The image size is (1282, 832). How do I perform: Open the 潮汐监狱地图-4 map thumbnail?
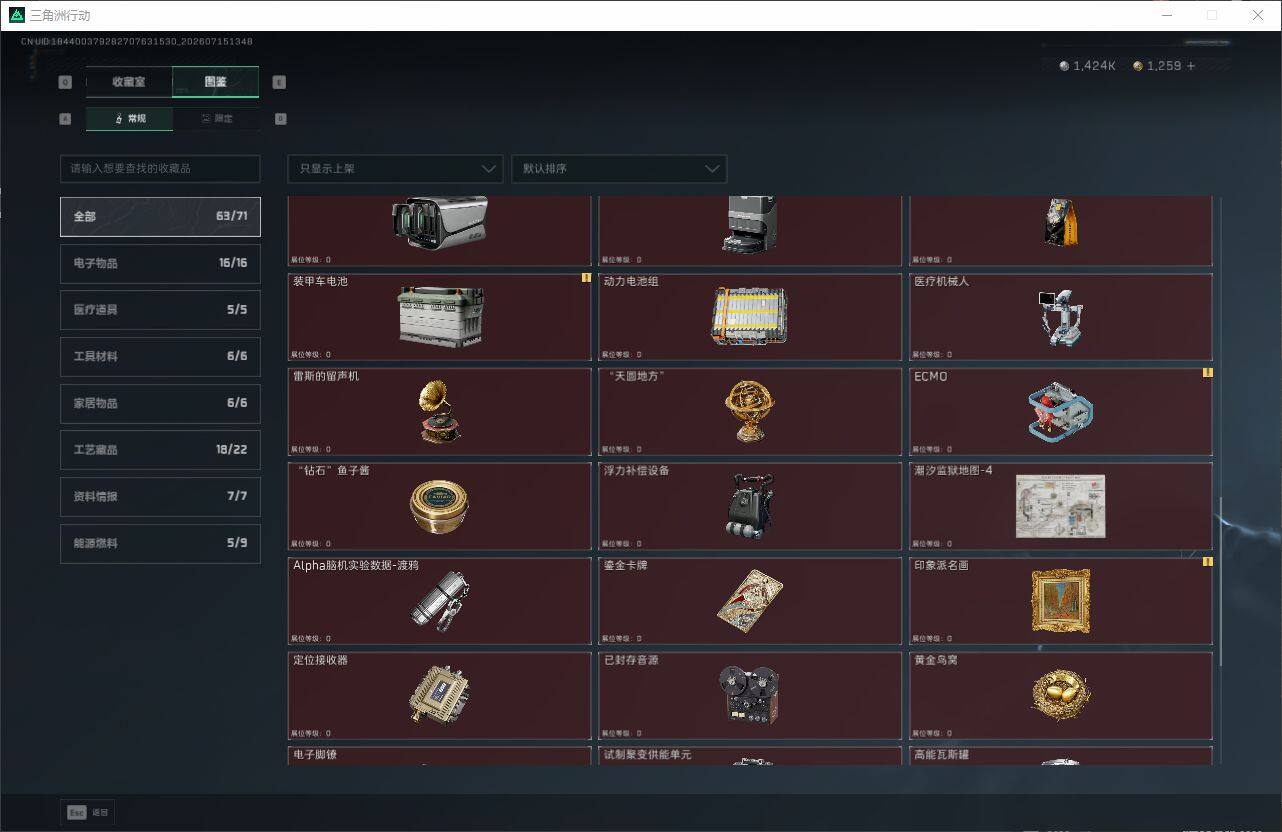(1060, 506)
